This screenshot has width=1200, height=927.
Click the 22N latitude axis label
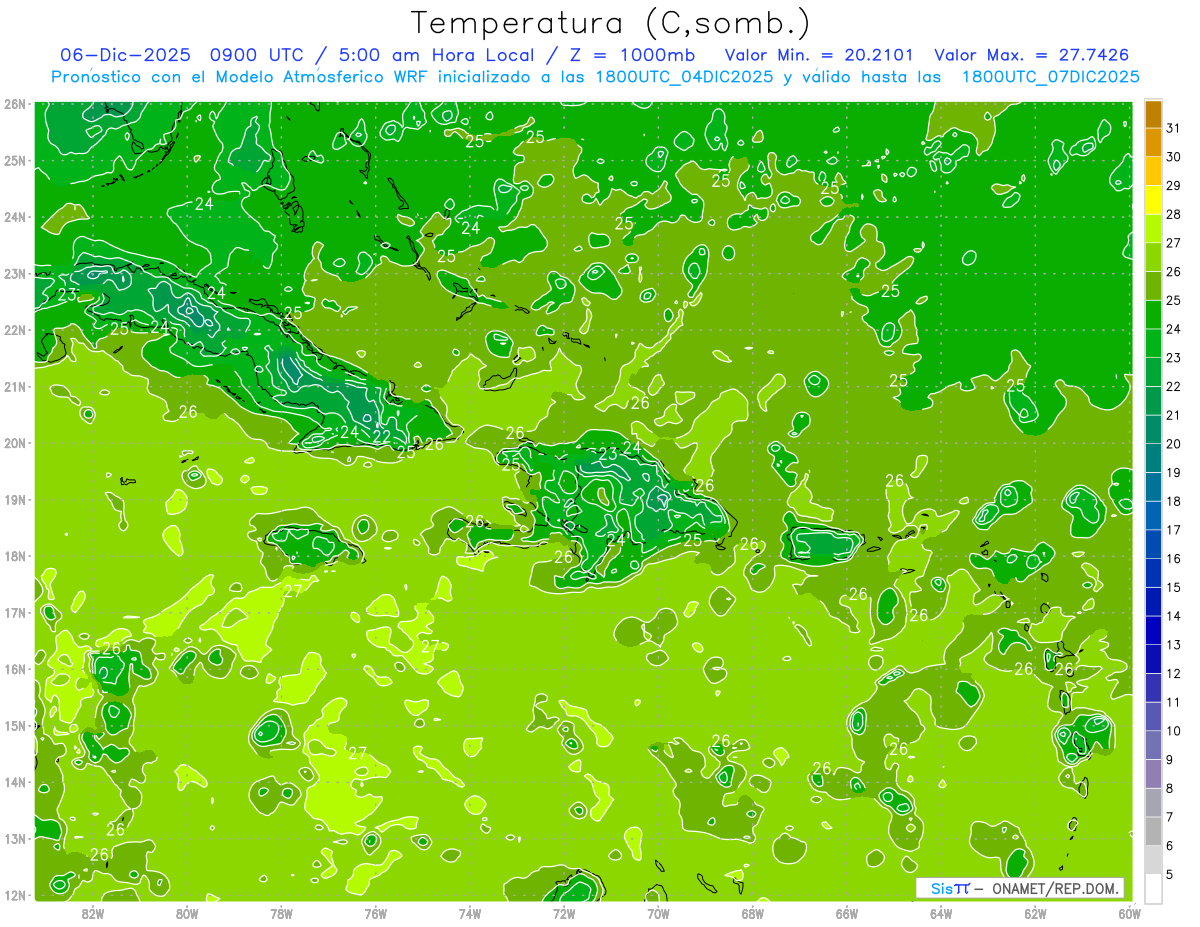(x=14, y=330)
